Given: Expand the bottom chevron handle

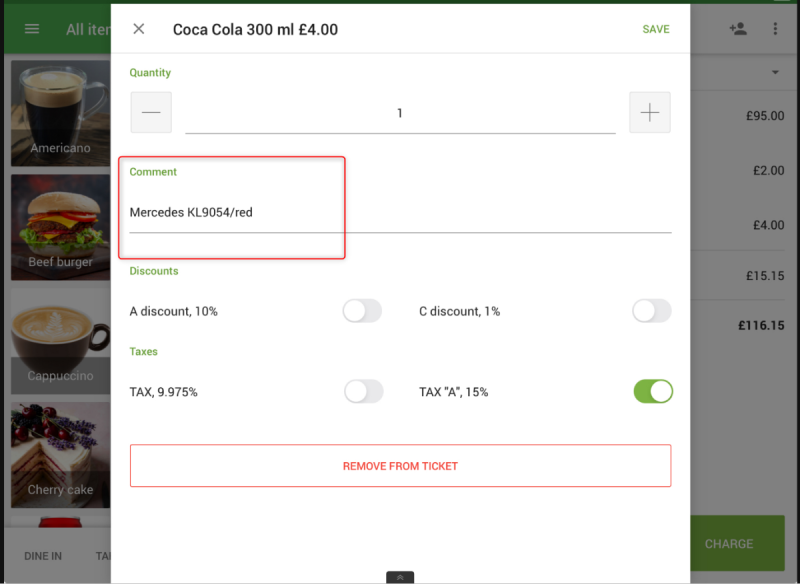Looking at the screenshot, I should [x=400, y=577].
